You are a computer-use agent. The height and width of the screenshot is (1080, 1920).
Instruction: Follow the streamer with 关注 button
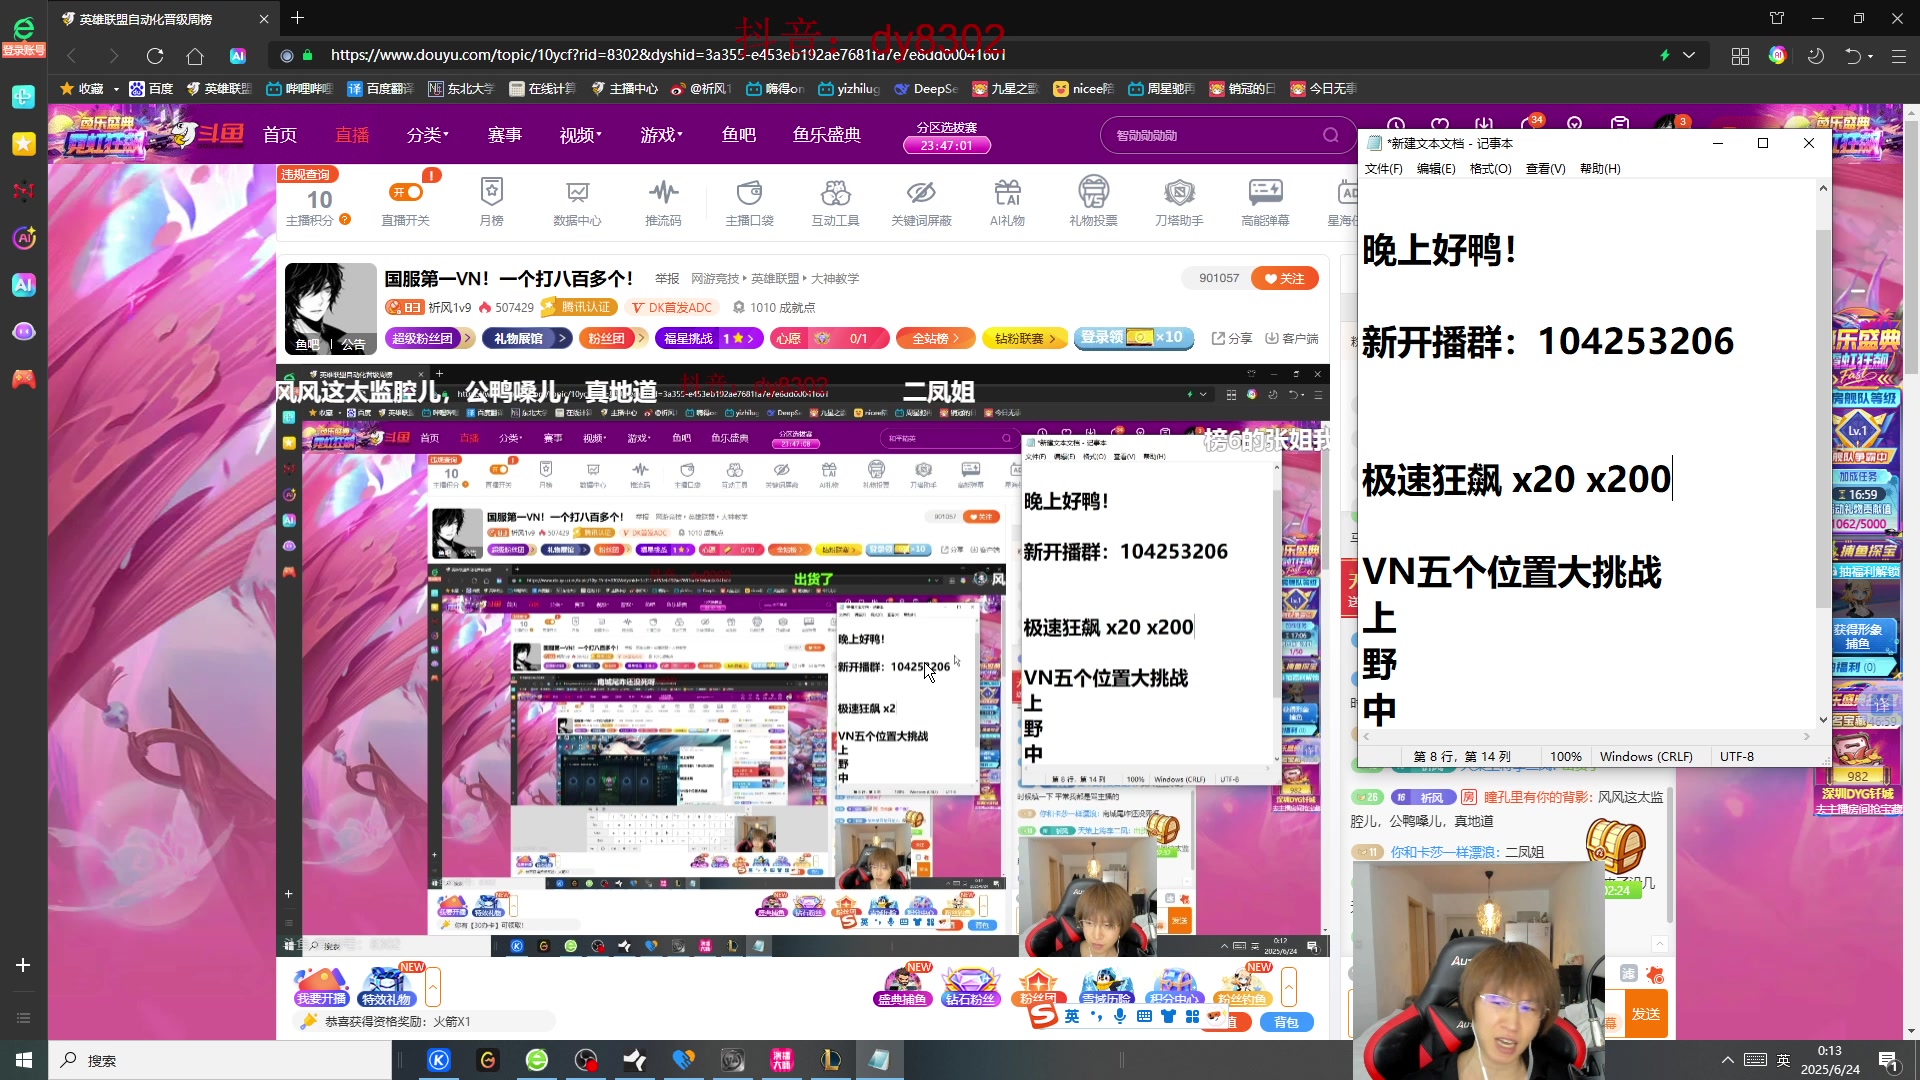click(x=1285, y=278)
